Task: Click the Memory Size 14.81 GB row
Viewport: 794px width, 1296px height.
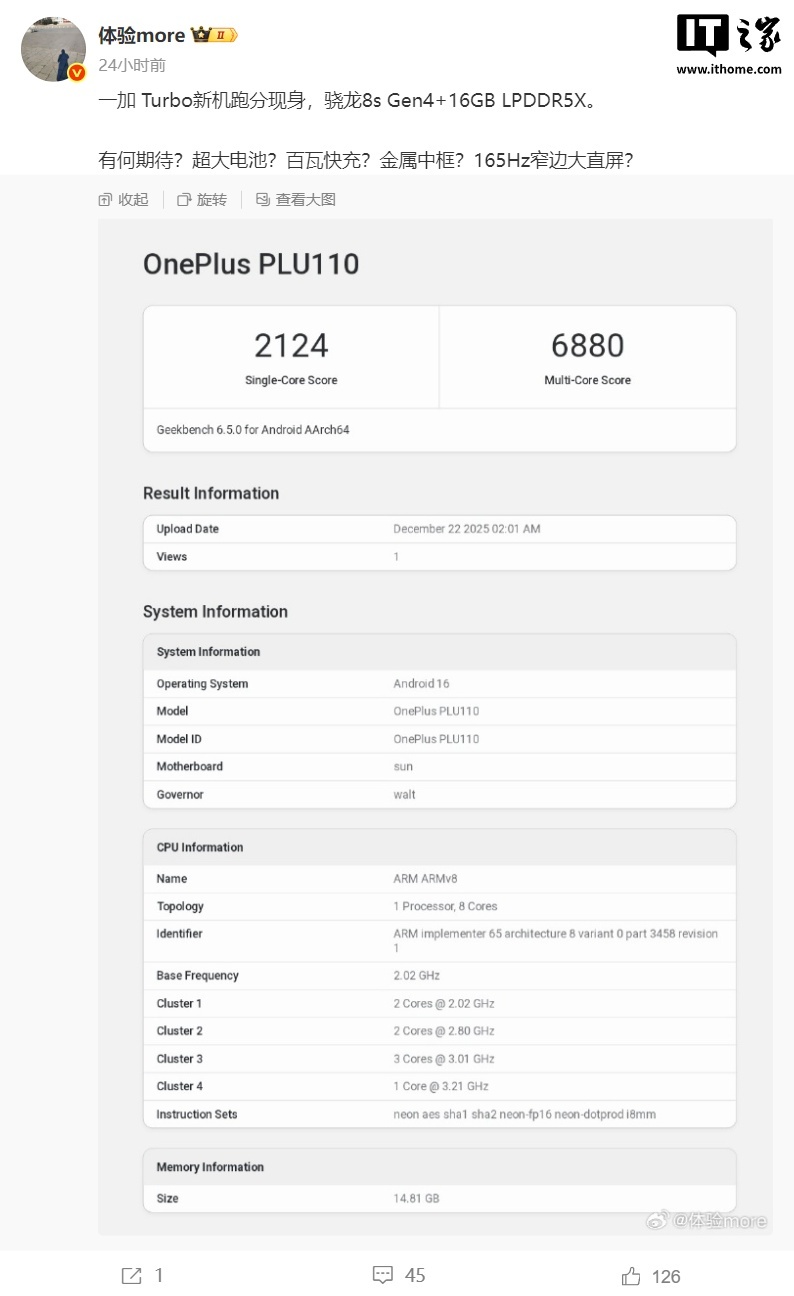Action: click(439, 1198)
